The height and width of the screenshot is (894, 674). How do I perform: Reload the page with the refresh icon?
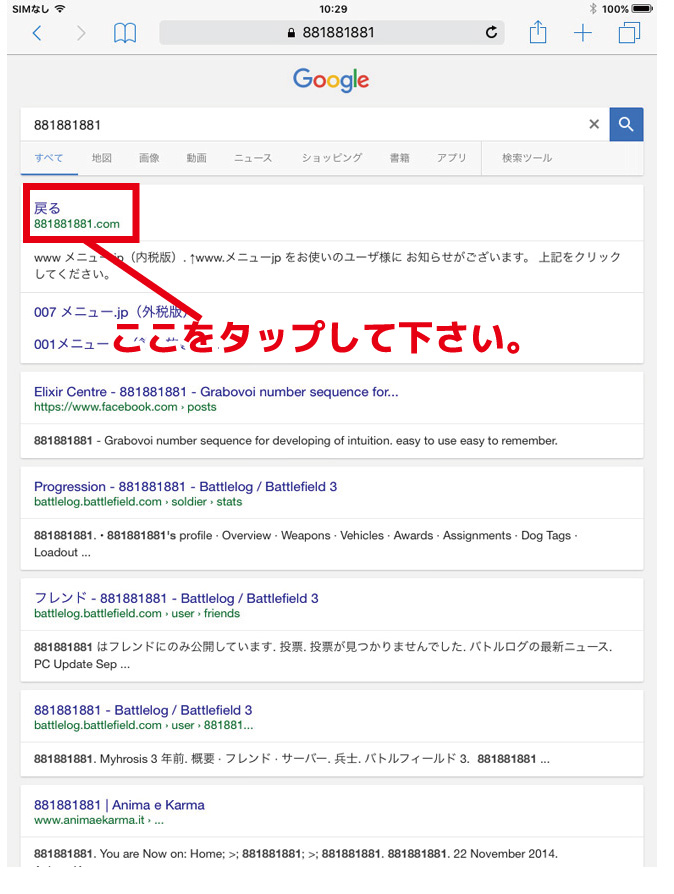[x=492, y=32]
